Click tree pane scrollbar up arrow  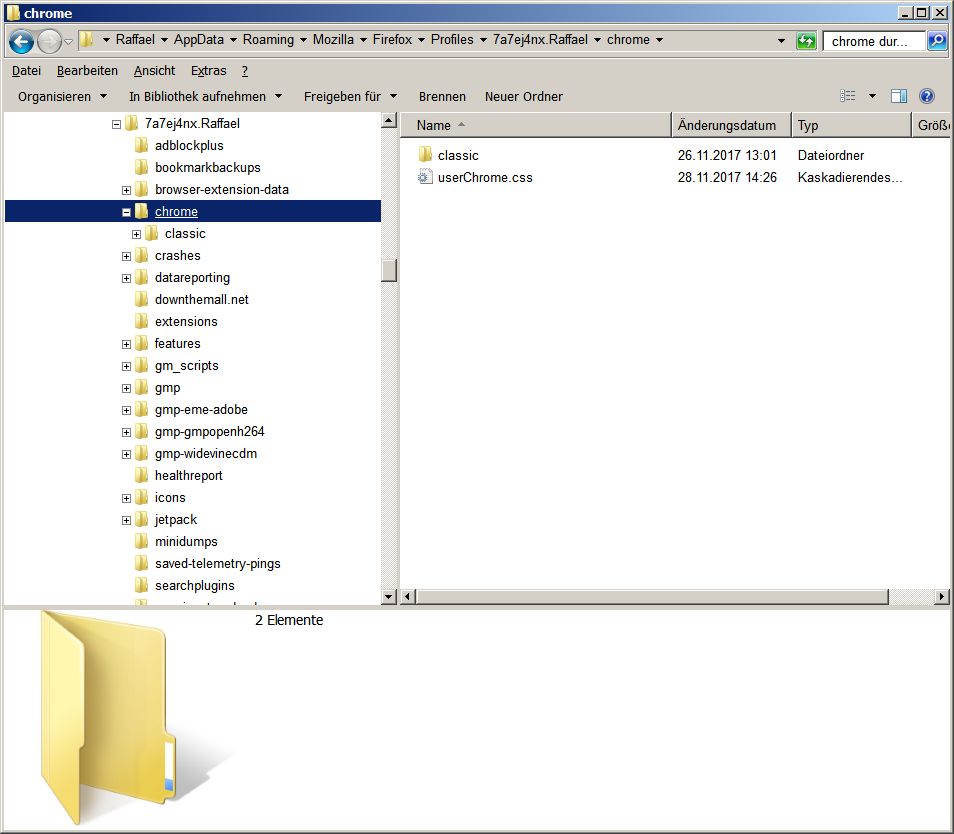(x=389, y=120)
